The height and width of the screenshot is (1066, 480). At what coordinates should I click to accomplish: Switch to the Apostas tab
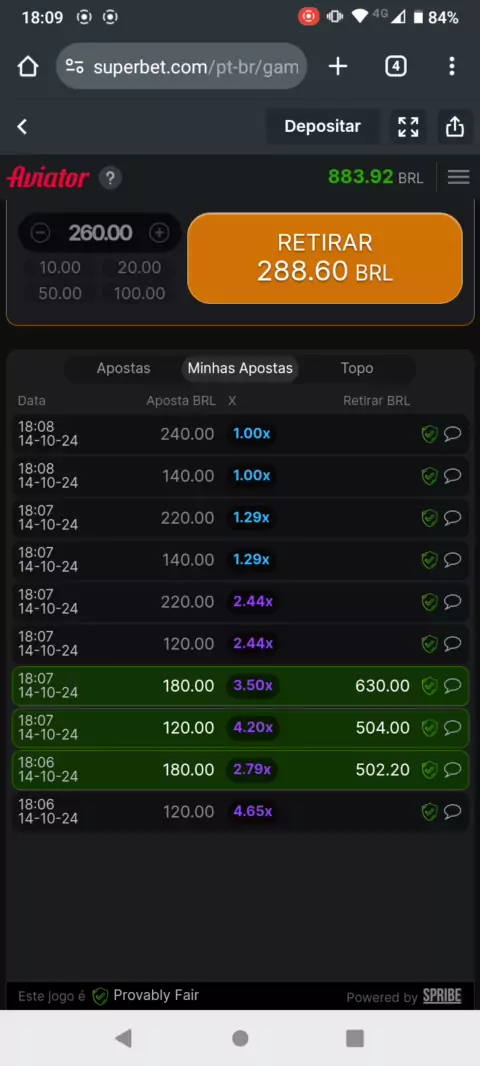[x=123, y=368]
